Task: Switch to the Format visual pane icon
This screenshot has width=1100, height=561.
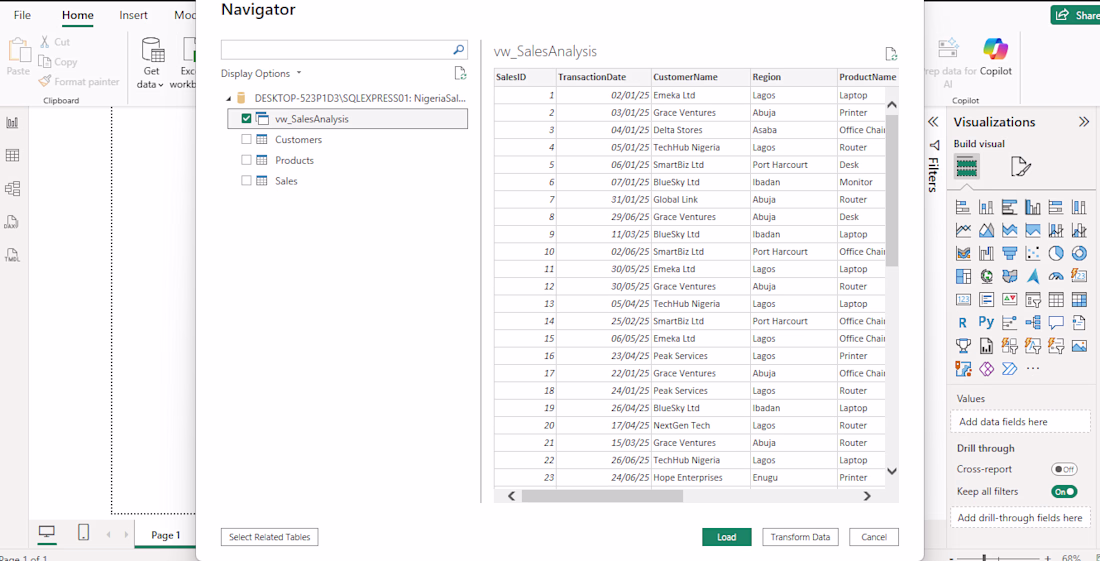Action: (x=1021, y=166)
